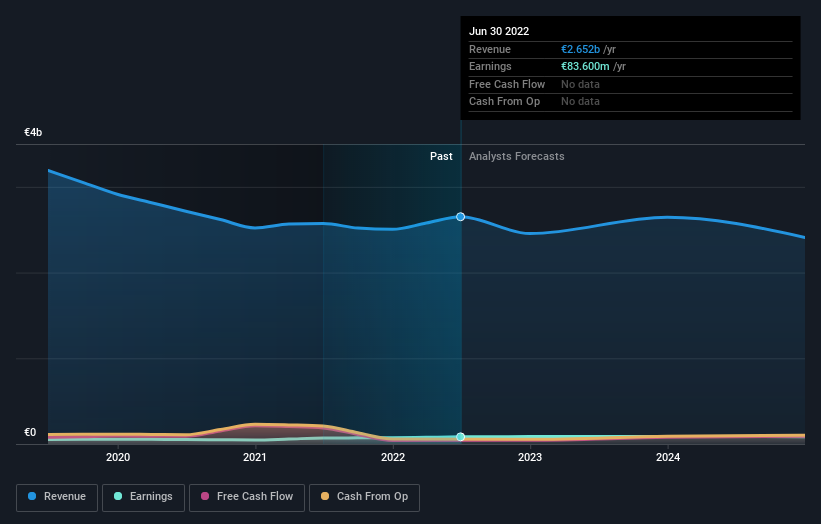The width and height of the screenshot is (821, 524).
Task: Toggle the Cash From Op legend series
Action: [x=364, y=497]
